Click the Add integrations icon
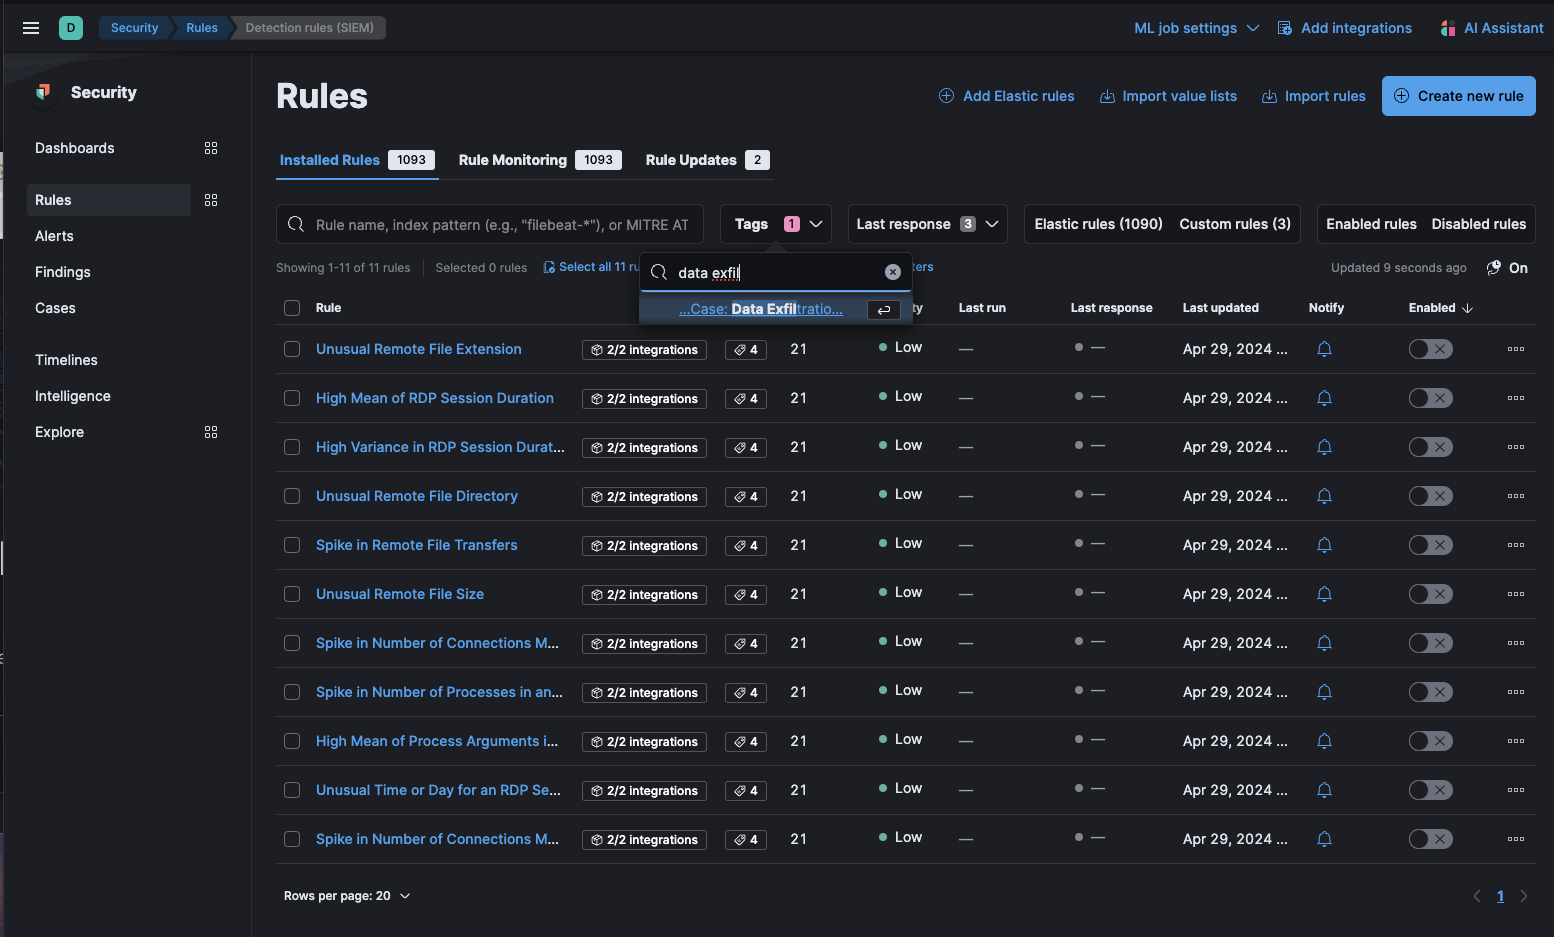1554x937 pixels. coord(1283,27)
